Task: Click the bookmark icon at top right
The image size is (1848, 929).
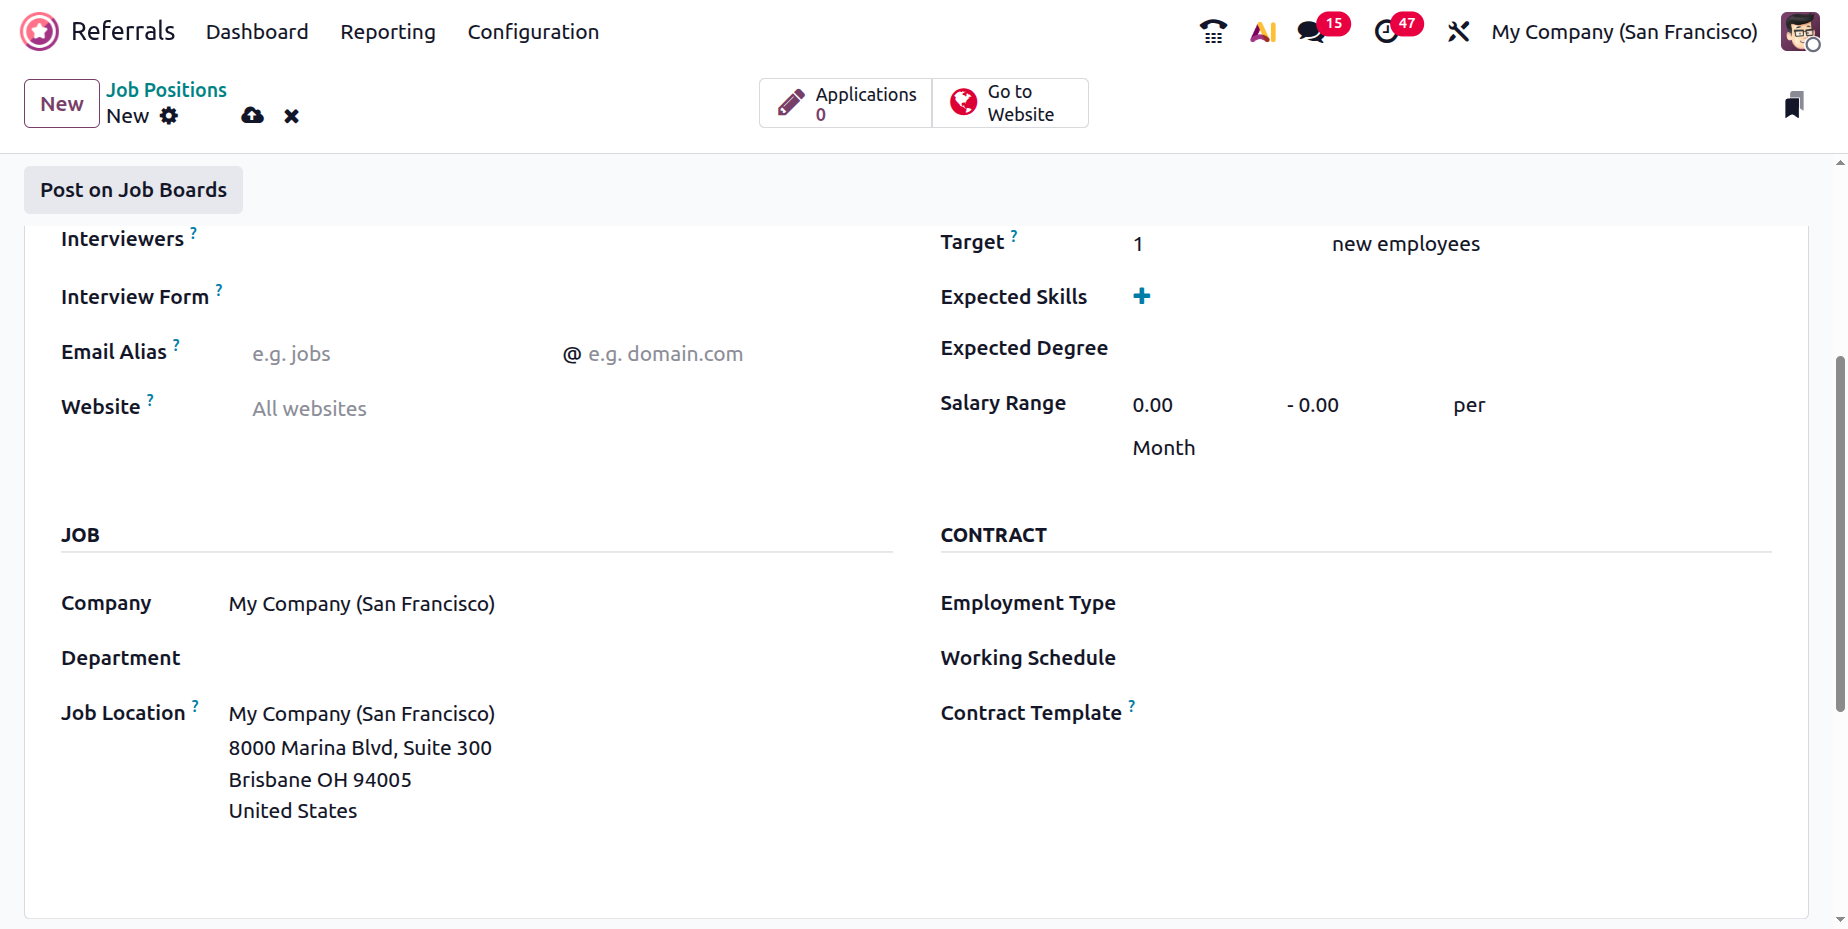Action: [x=1794, y=105]
